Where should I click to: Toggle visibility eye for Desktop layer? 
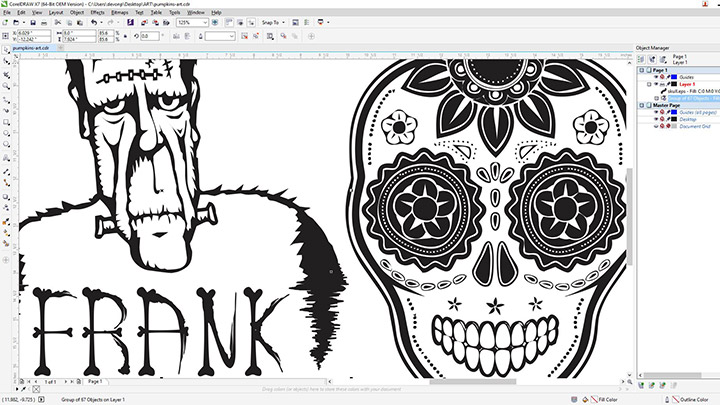[656, 119]
